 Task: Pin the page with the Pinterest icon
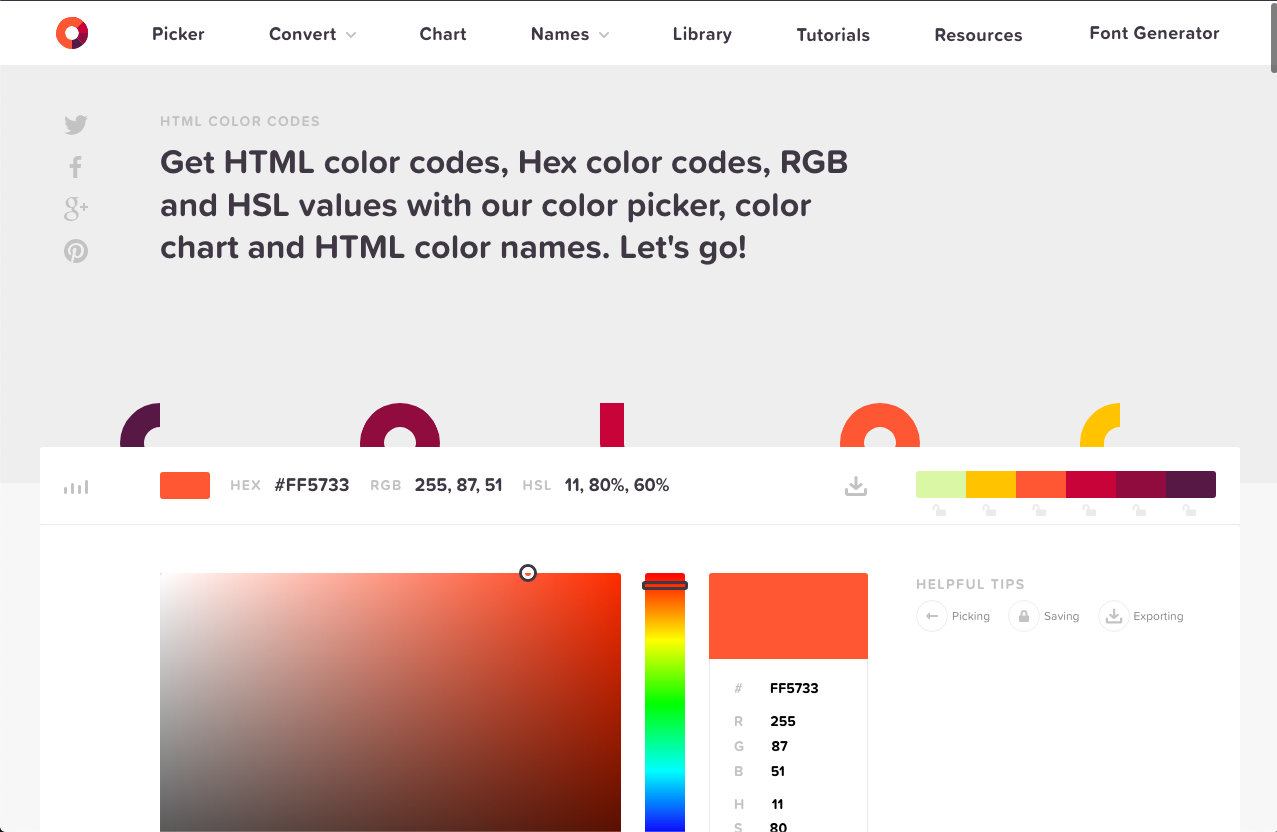coord(76,251)
